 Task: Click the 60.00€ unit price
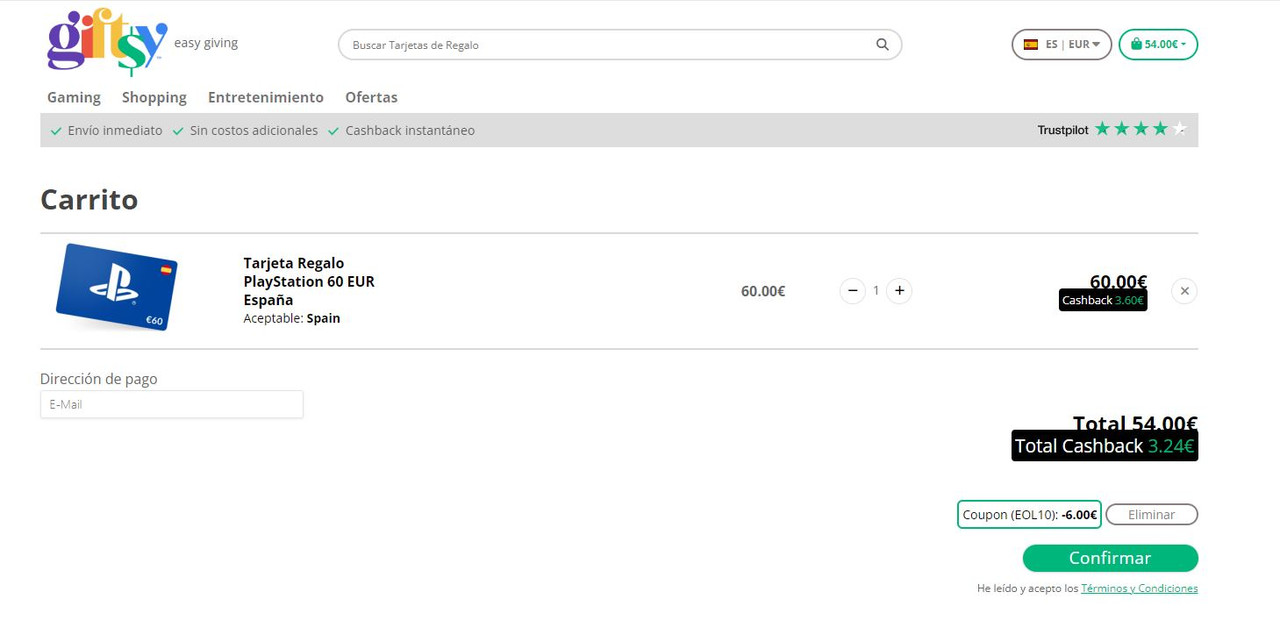pyautogui.click(x=763, y=291)
